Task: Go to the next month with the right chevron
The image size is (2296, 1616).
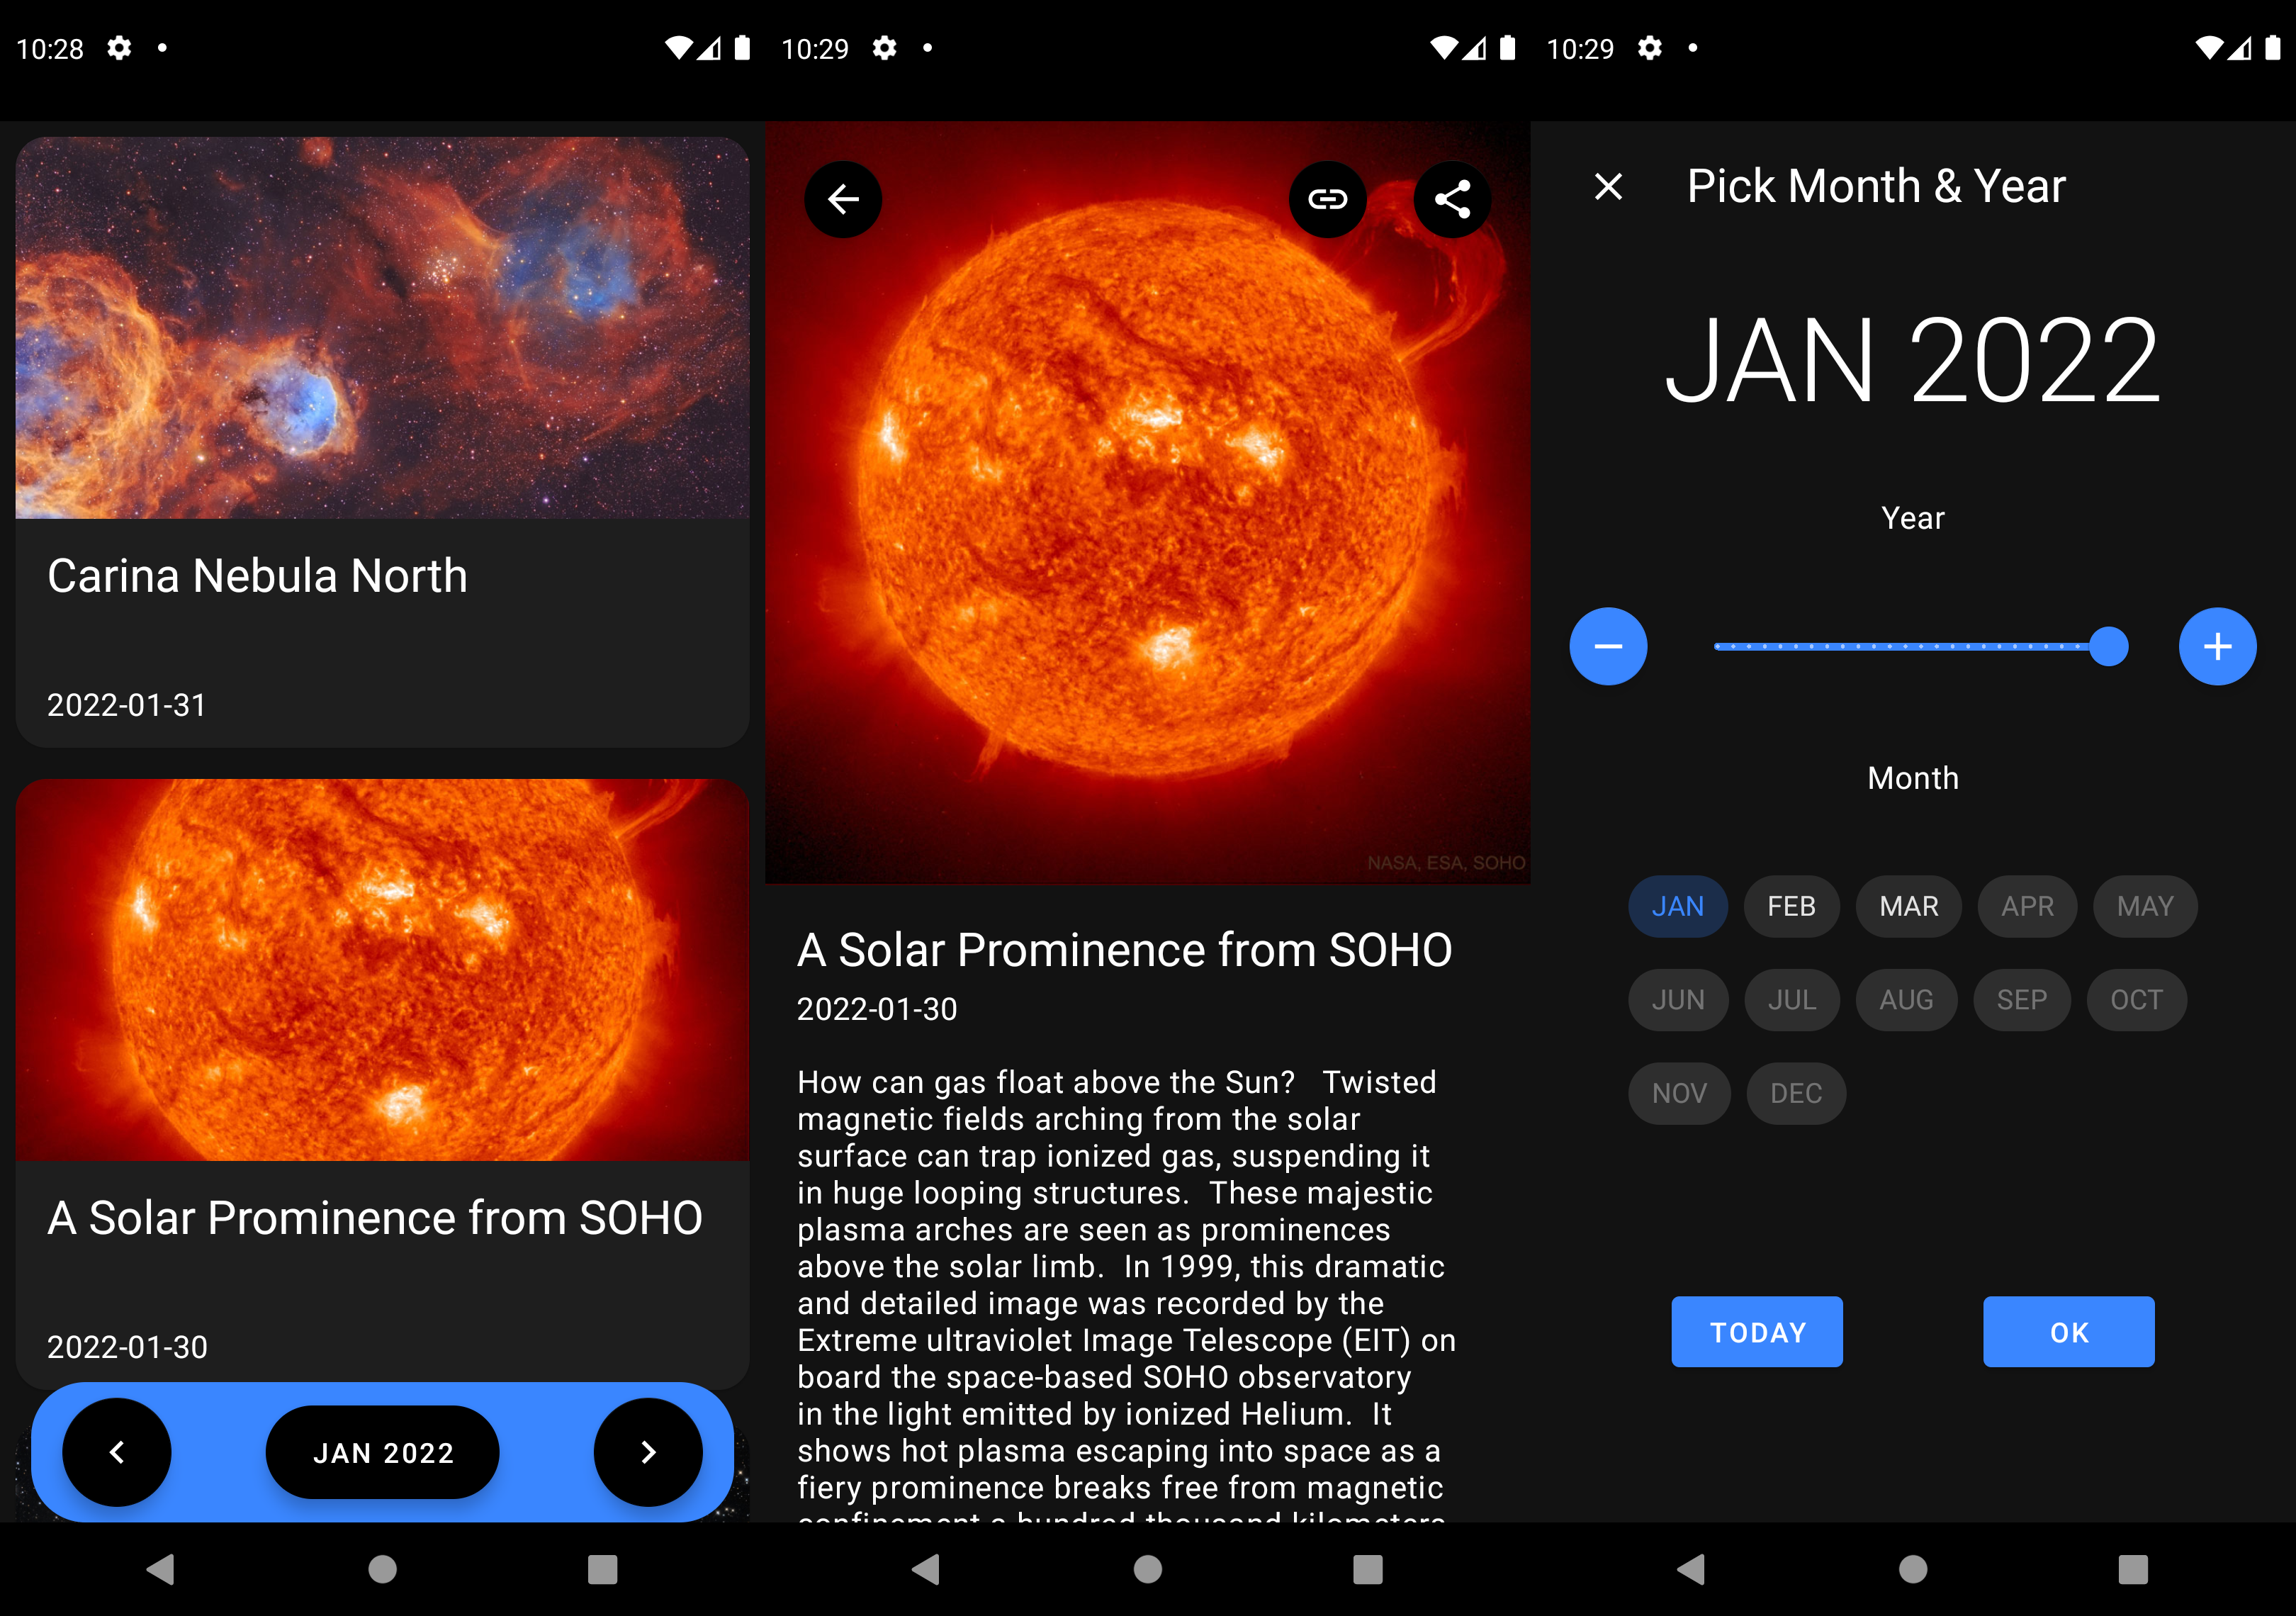Action: pyautogui.click(x=648, y=1451)
